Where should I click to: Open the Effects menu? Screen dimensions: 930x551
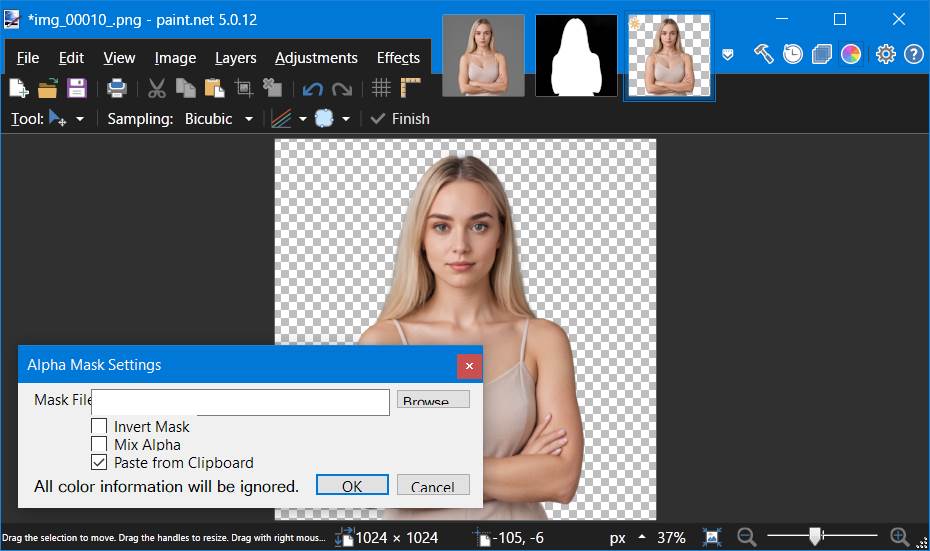(x=398, y=58)
